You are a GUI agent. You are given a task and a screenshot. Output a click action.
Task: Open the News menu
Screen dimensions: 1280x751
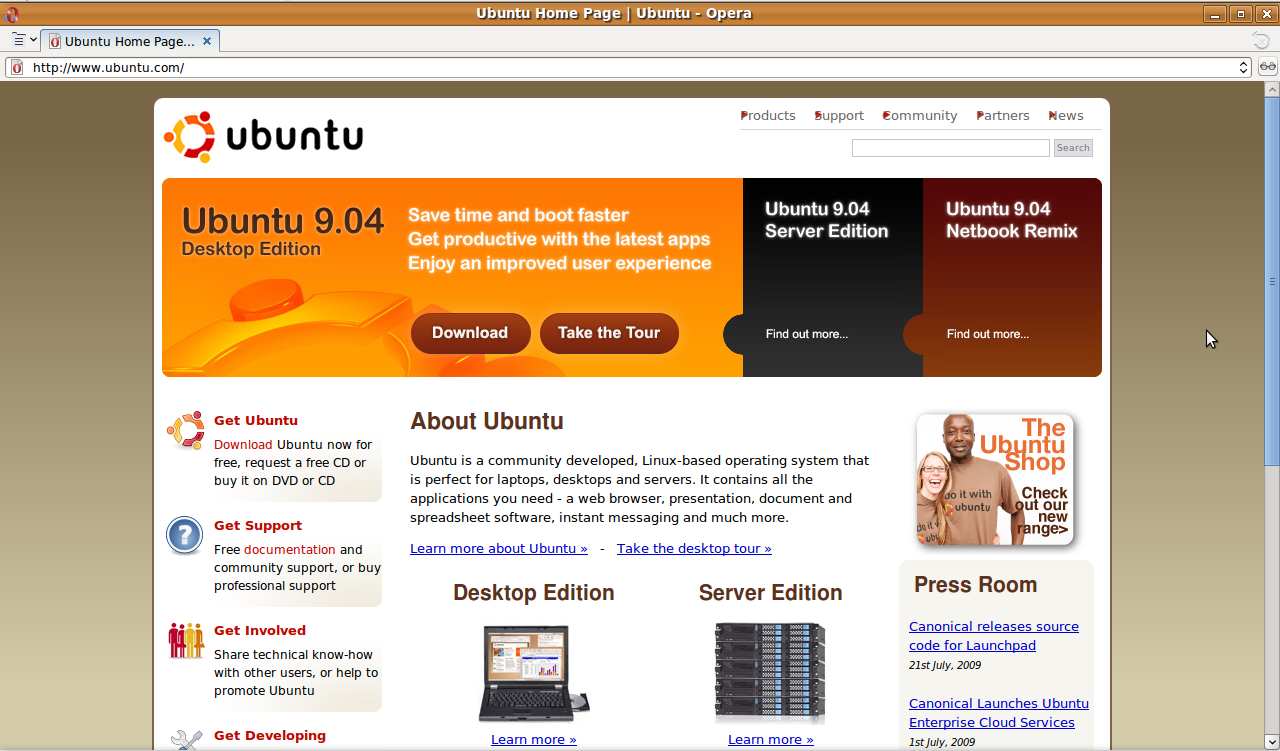pyautogui.click(x=1066, y=116)
